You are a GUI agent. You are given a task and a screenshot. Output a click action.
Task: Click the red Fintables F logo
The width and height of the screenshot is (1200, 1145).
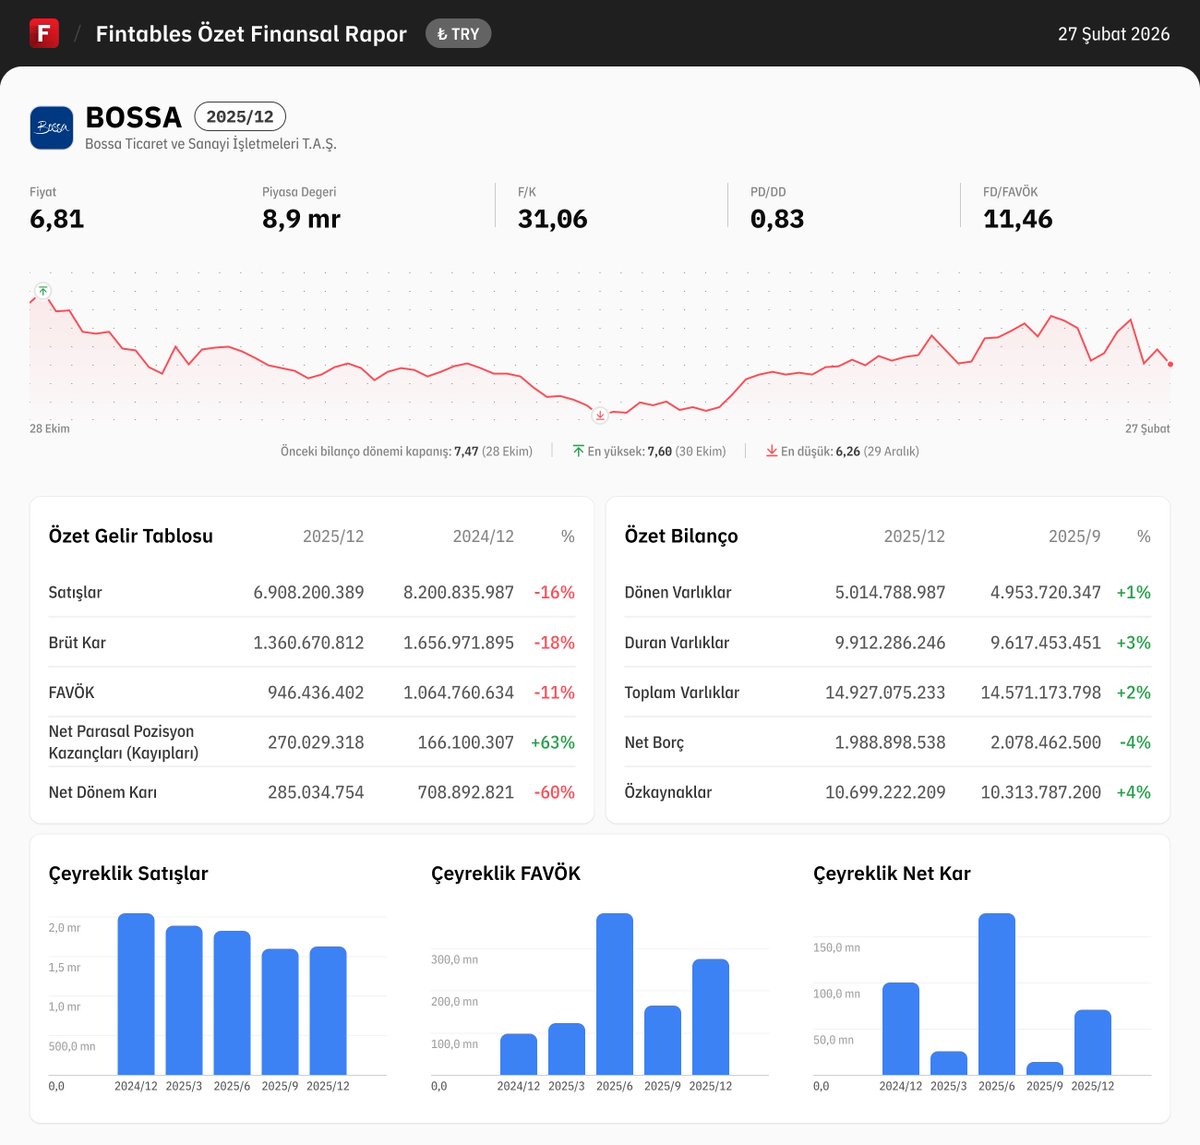point(44,33)
